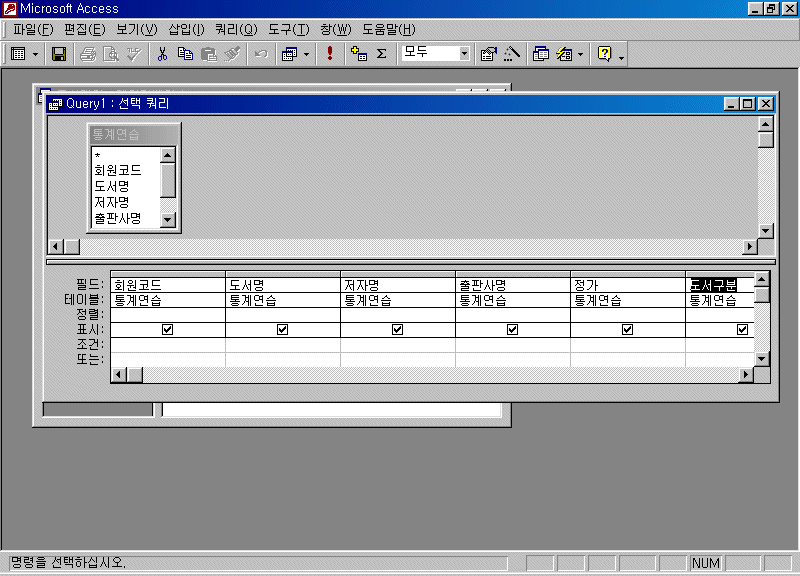Run the query with the red exclamation icon
Image resolution: width=800 pixels, height=576 pixels.
[330, 54]
